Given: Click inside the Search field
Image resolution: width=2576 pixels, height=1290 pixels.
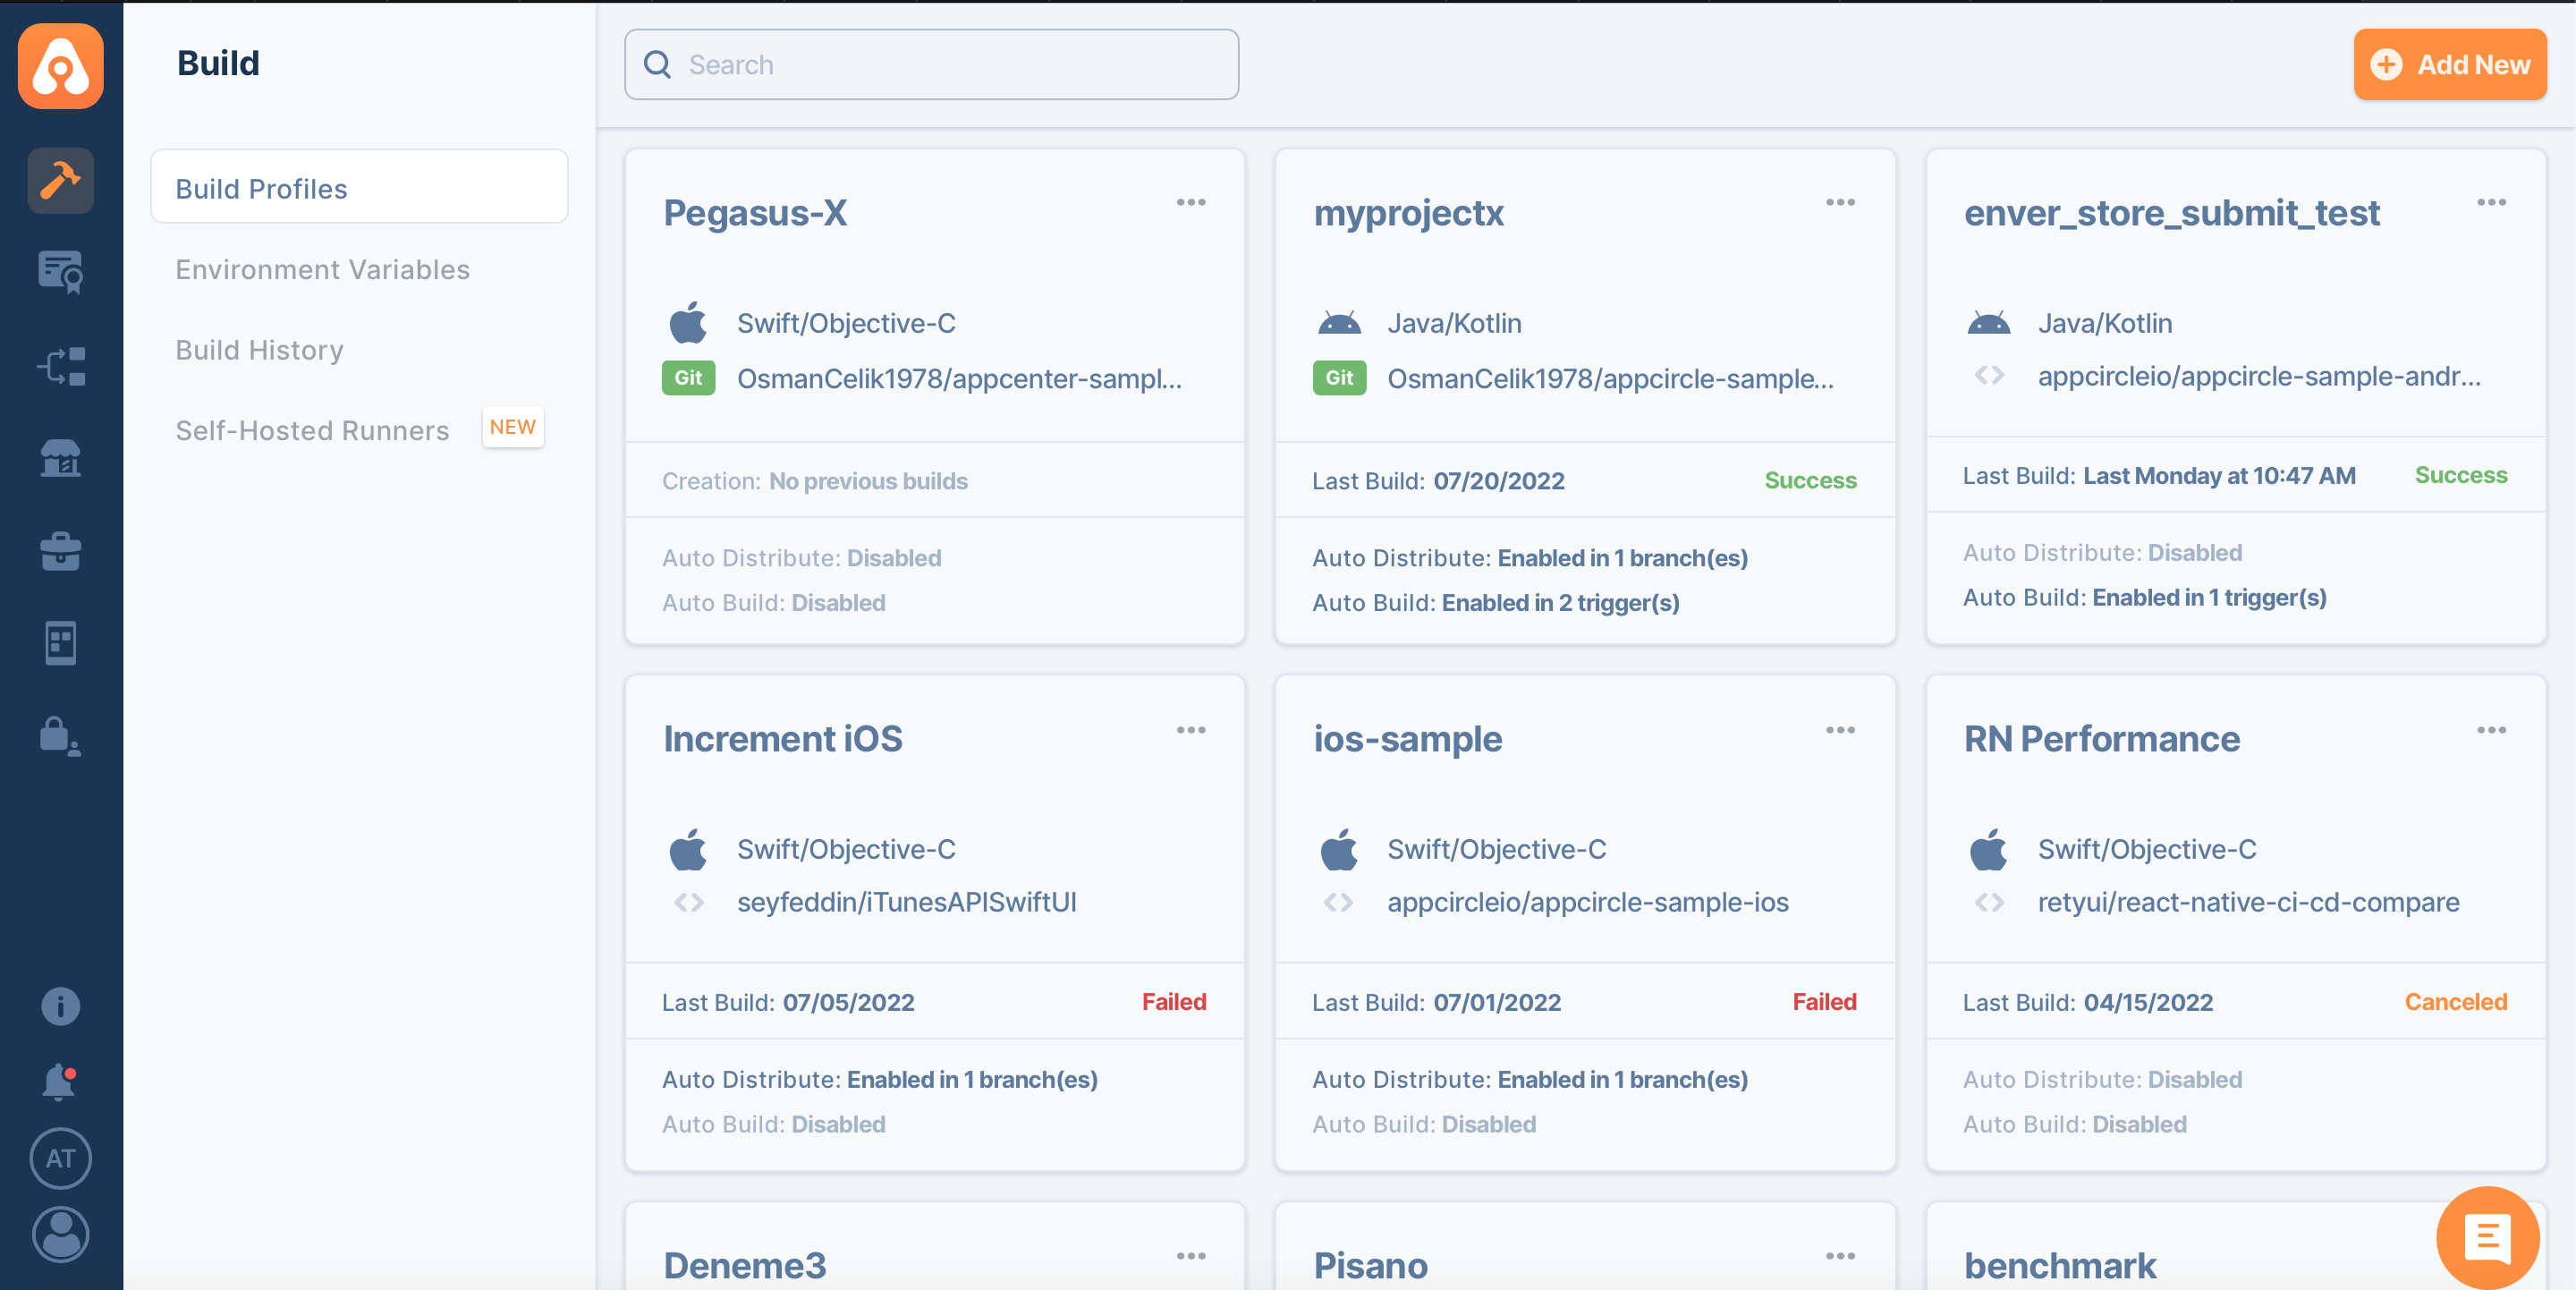Looking at the screenshot, I should click(930, 64).
